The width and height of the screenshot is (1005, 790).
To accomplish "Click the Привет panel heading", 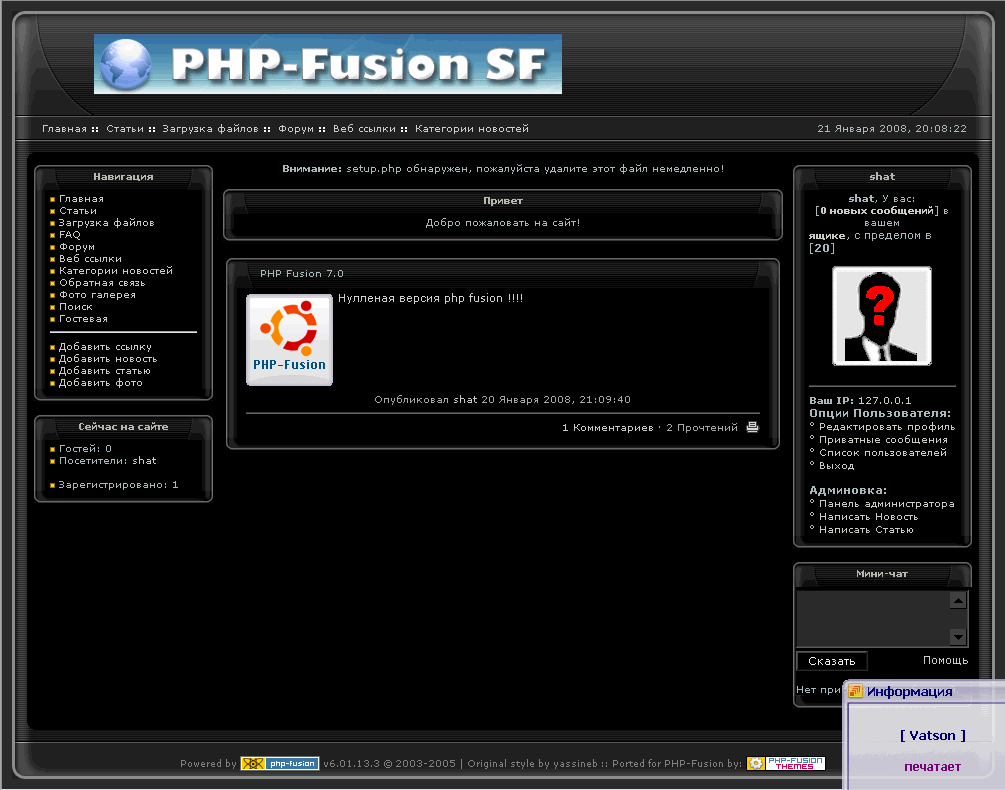I will [x=502, y=201].
